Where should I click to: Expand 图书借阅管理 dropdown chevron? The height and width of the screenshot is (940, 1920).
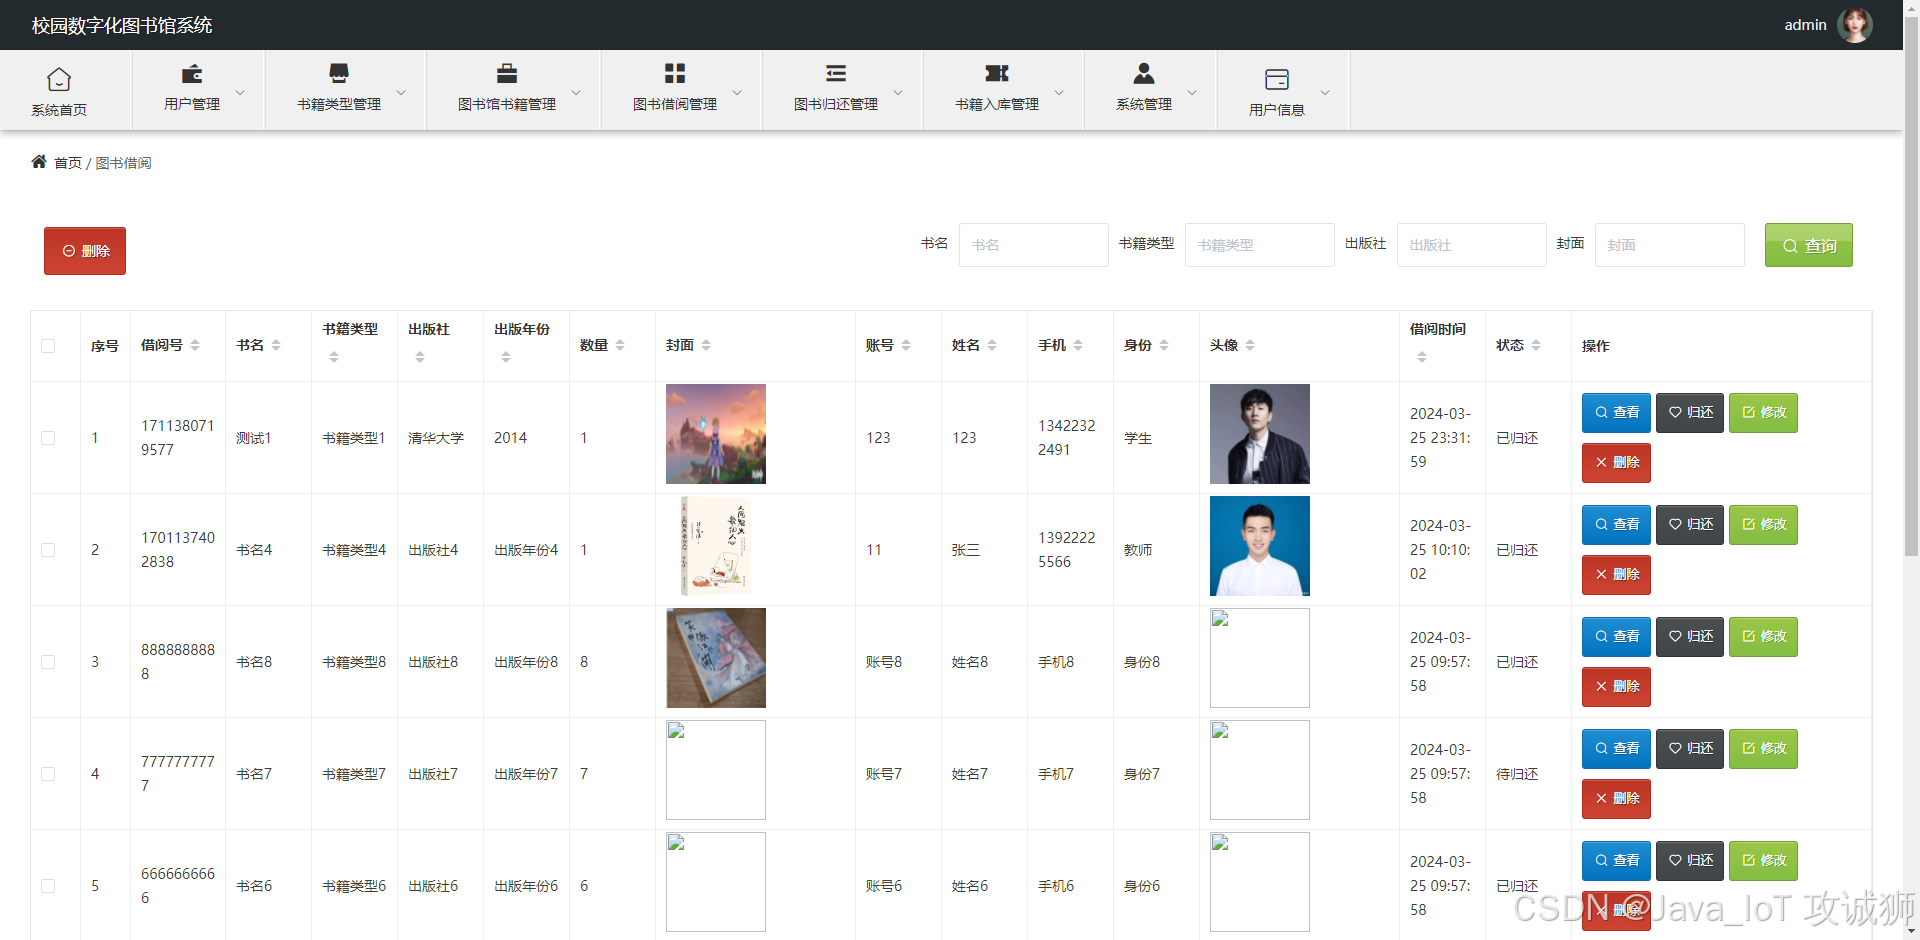(737, 92)
